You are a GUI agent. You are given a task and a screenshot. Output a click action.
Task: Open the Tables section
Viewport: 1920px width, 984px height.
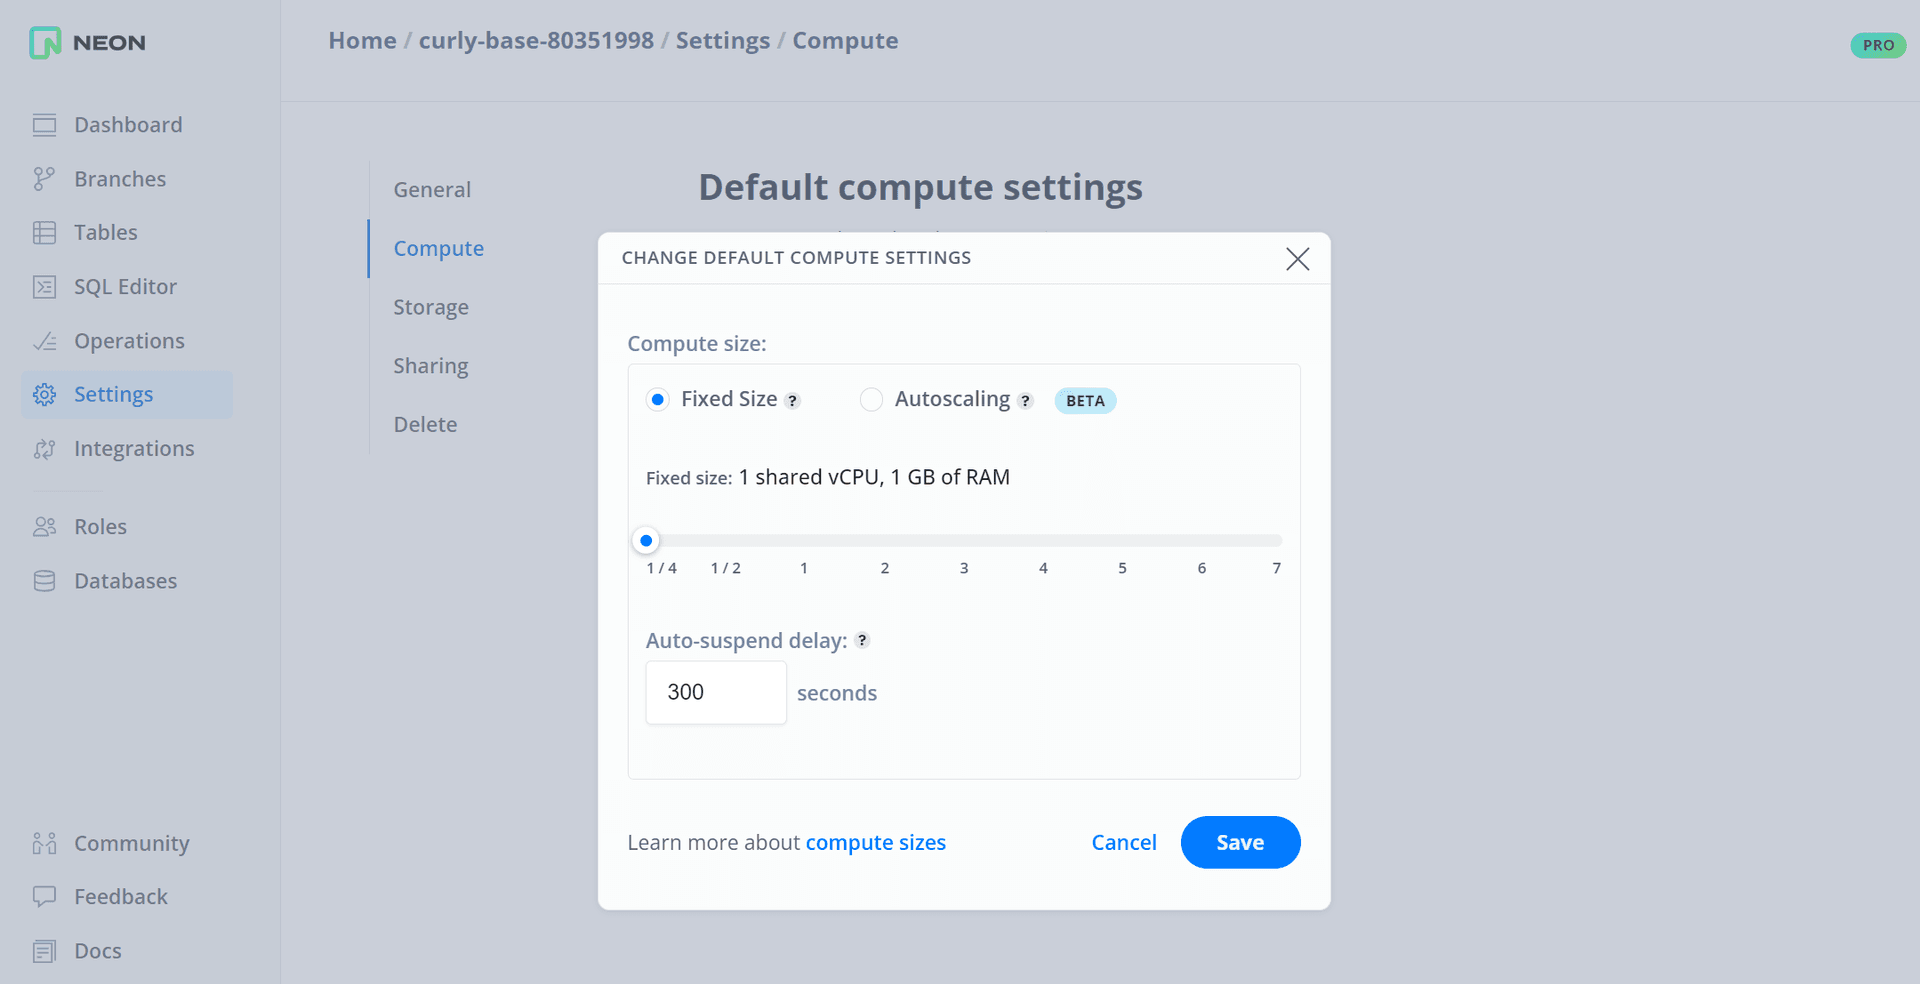click(x=105, y=231)
